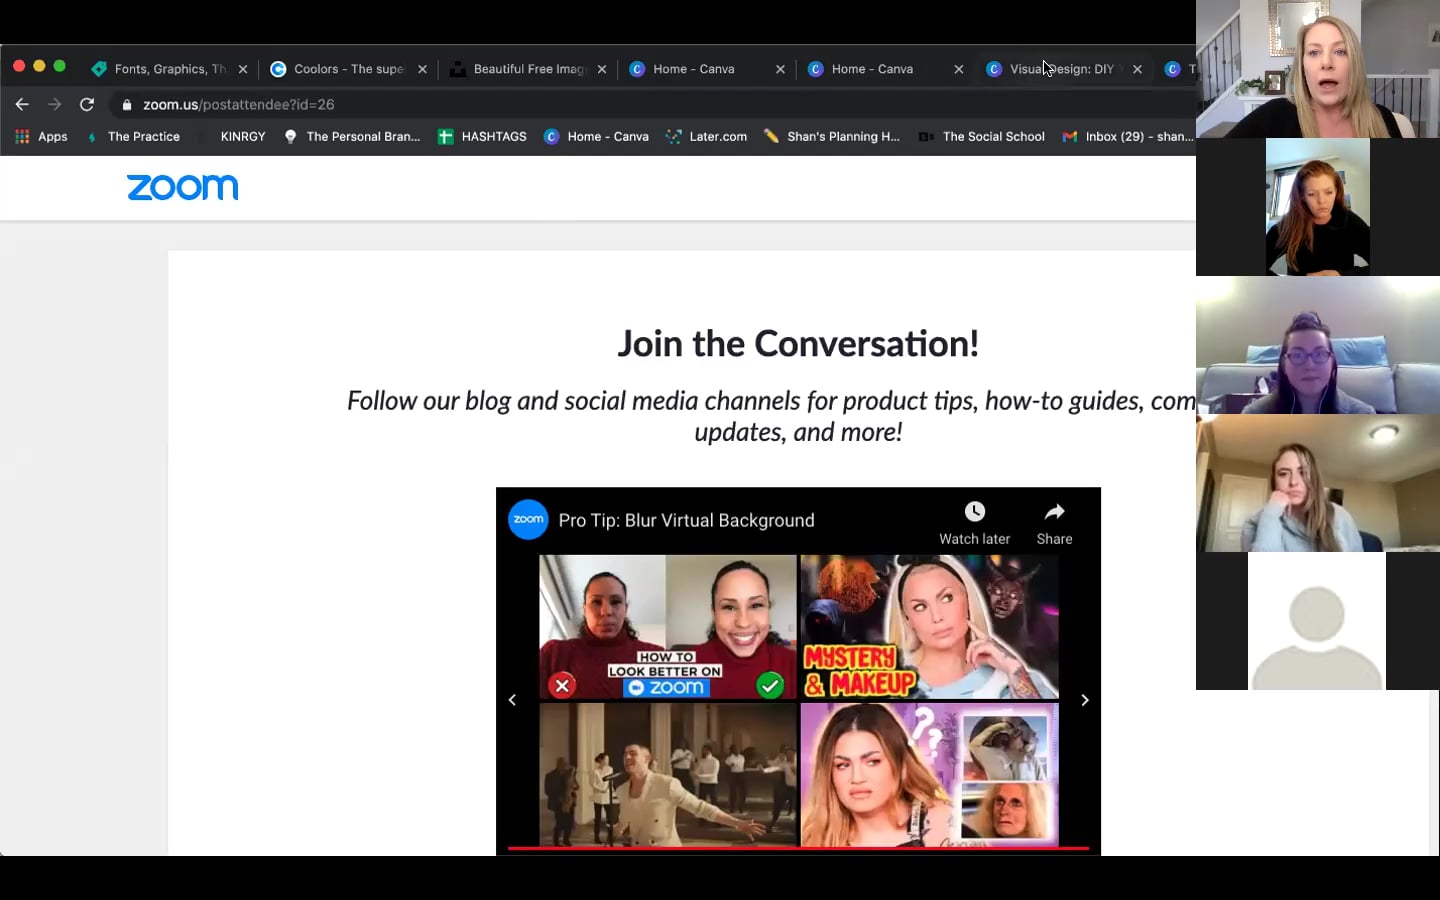Open the Later.com bookmark
The width and height of the screenshot is (1440, 900).
[x=707, y=136]
